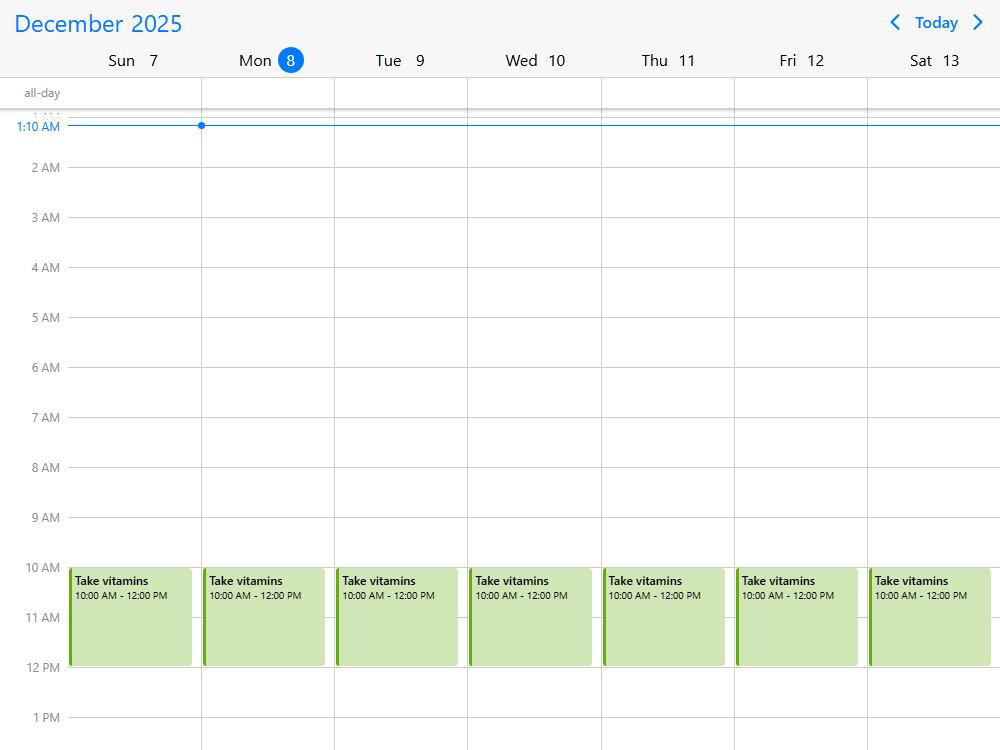The image size is (1000, 750).
Task: Go to next week using right chevron
Action: click(978, 22)
